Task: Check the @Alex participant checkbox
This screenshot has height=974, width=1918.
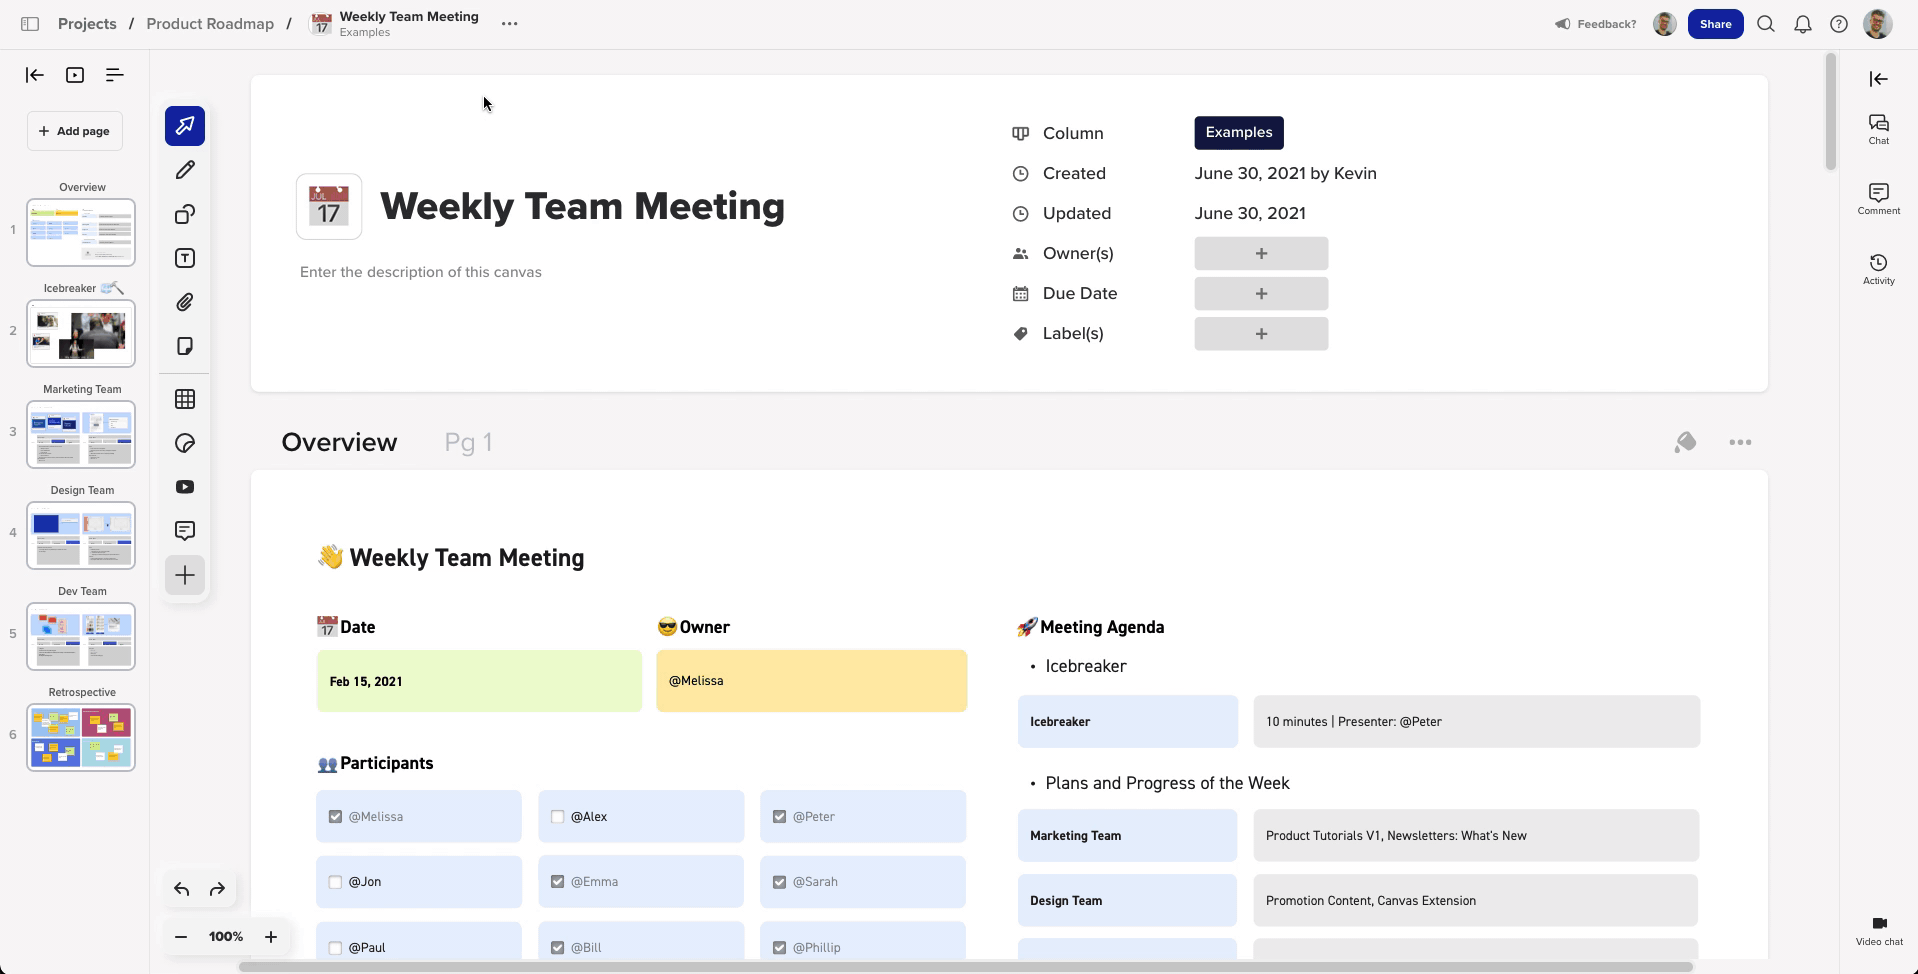Action: (558, 817)
